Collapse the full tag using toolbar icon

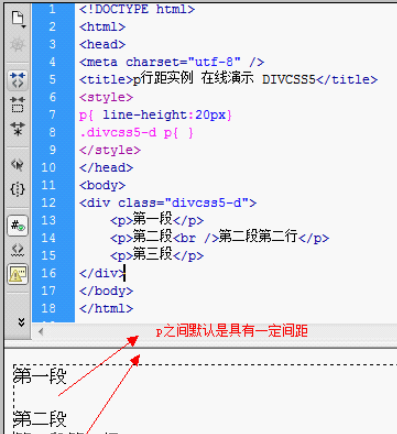[18, 80]
